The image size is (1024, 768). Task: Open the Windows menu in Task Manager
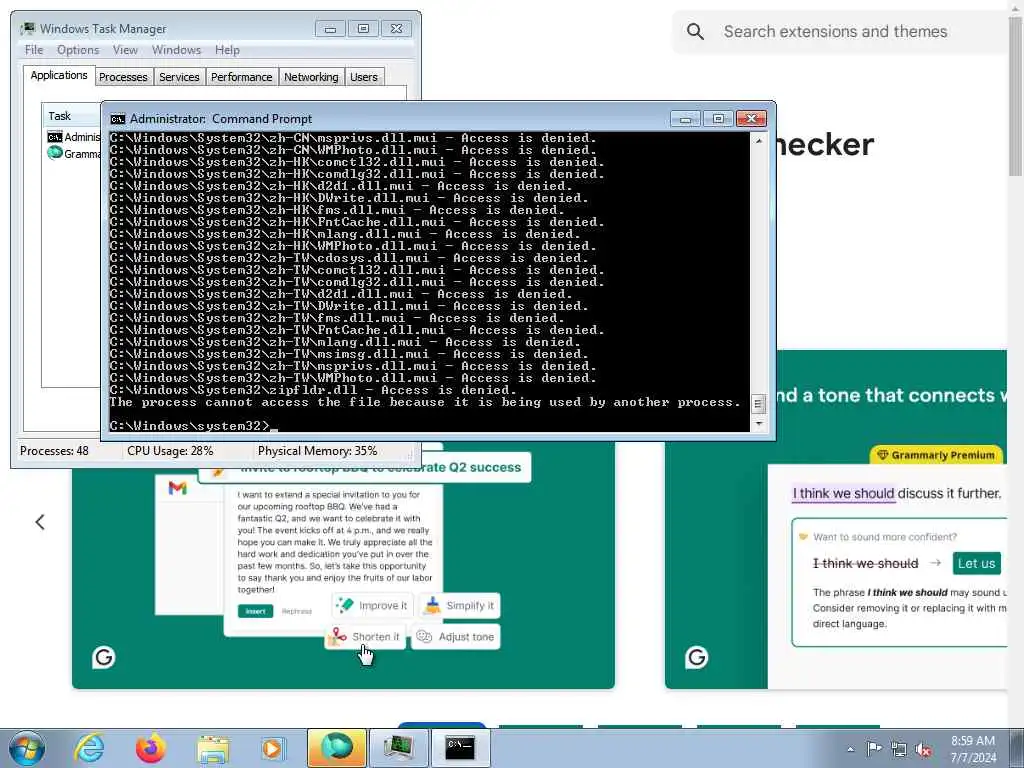click(176, 50)
